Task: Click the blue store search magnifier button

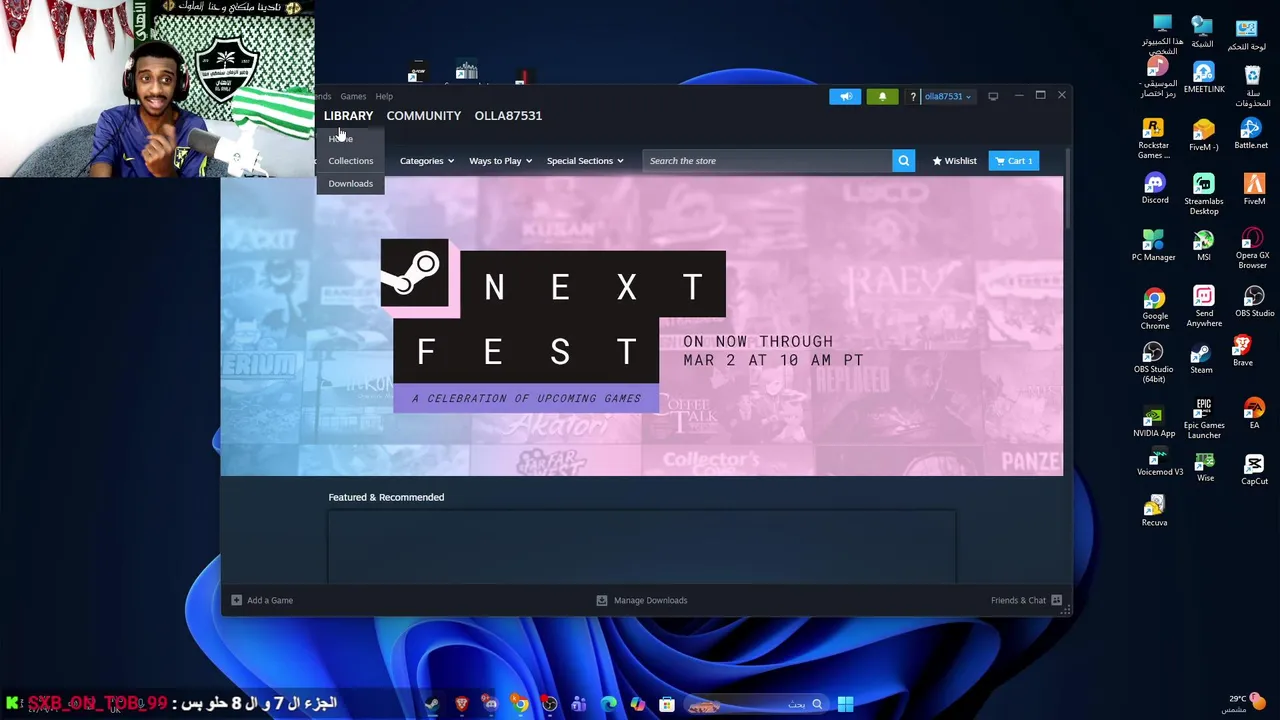Action: pyautogui.click(x=904, y=161)
